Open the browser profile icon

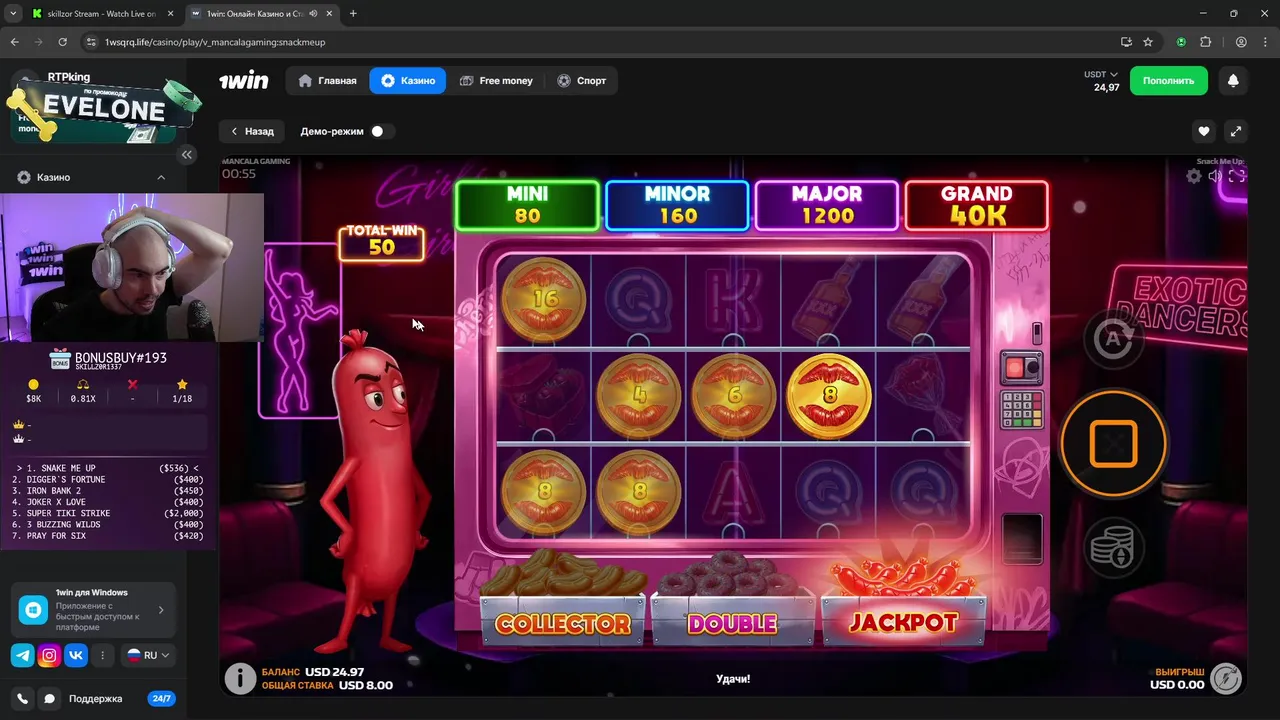click(1241, 42)
